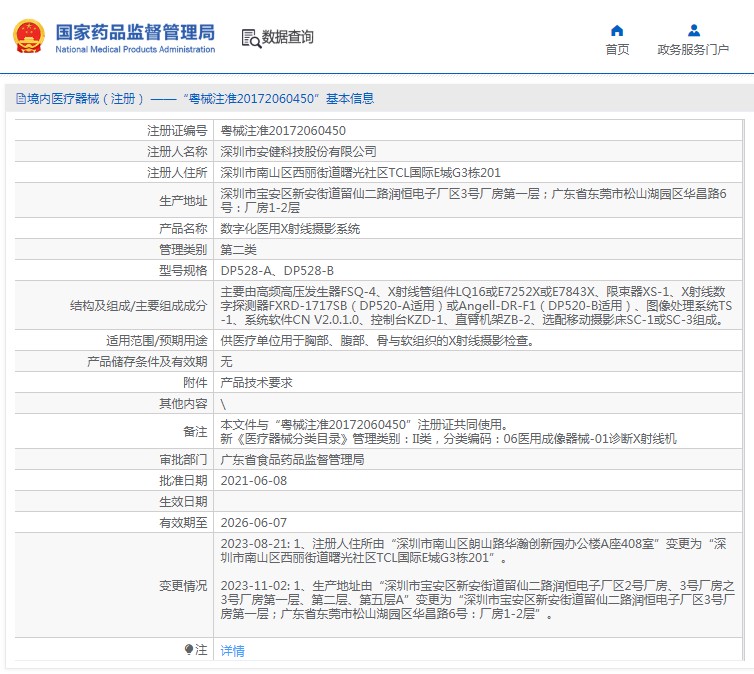Click the document icon before 境内医疗器械
The image size is (754, 674).
(21, 98)
